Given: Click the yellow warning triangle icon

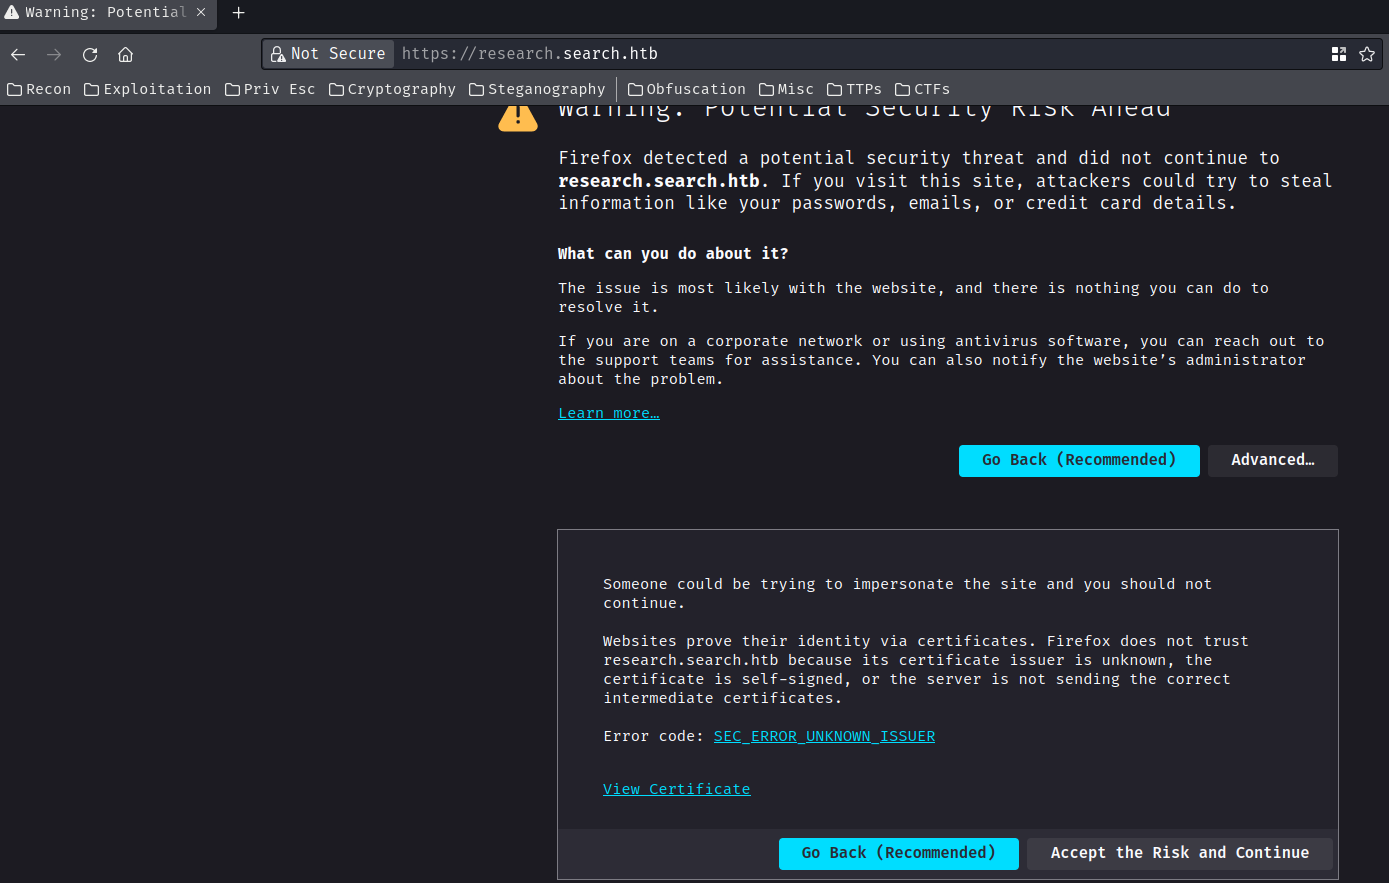Looking at the screenshot, I should pyautogui.click(x=518, y=116).
